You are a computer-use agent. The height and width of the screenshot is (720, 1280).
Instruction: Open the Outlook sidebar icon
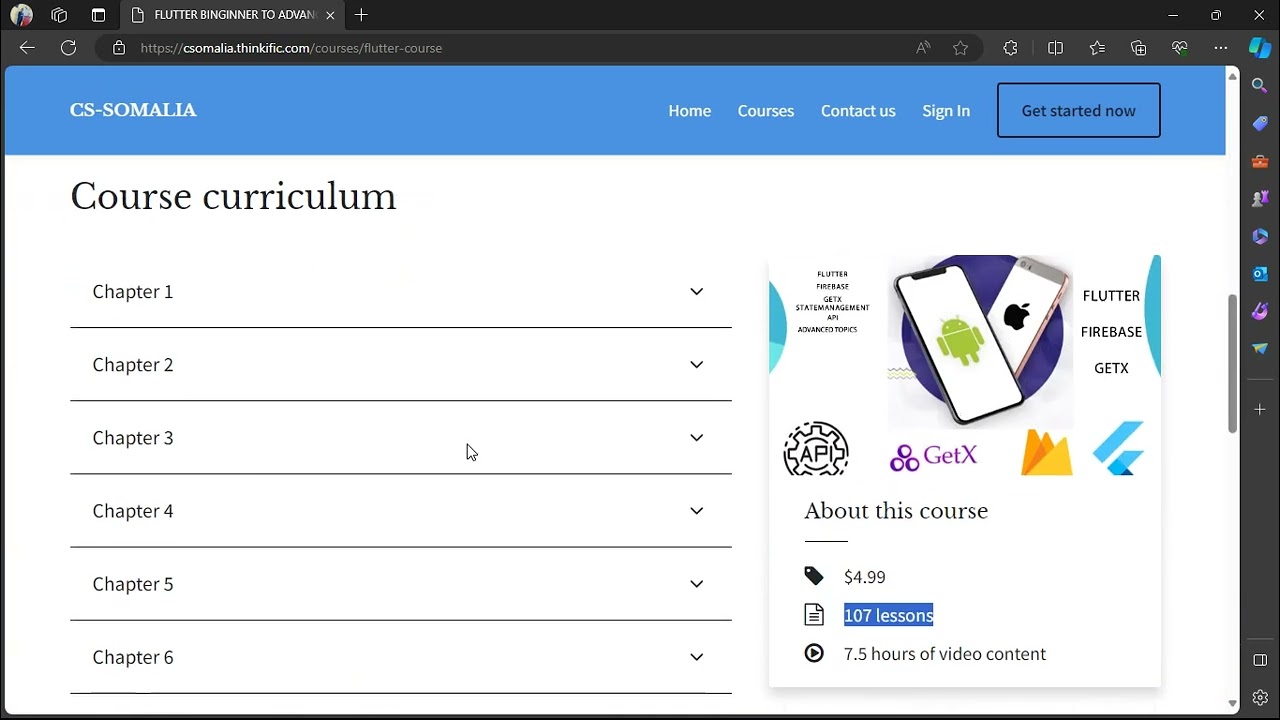(x=1260, y=274)
